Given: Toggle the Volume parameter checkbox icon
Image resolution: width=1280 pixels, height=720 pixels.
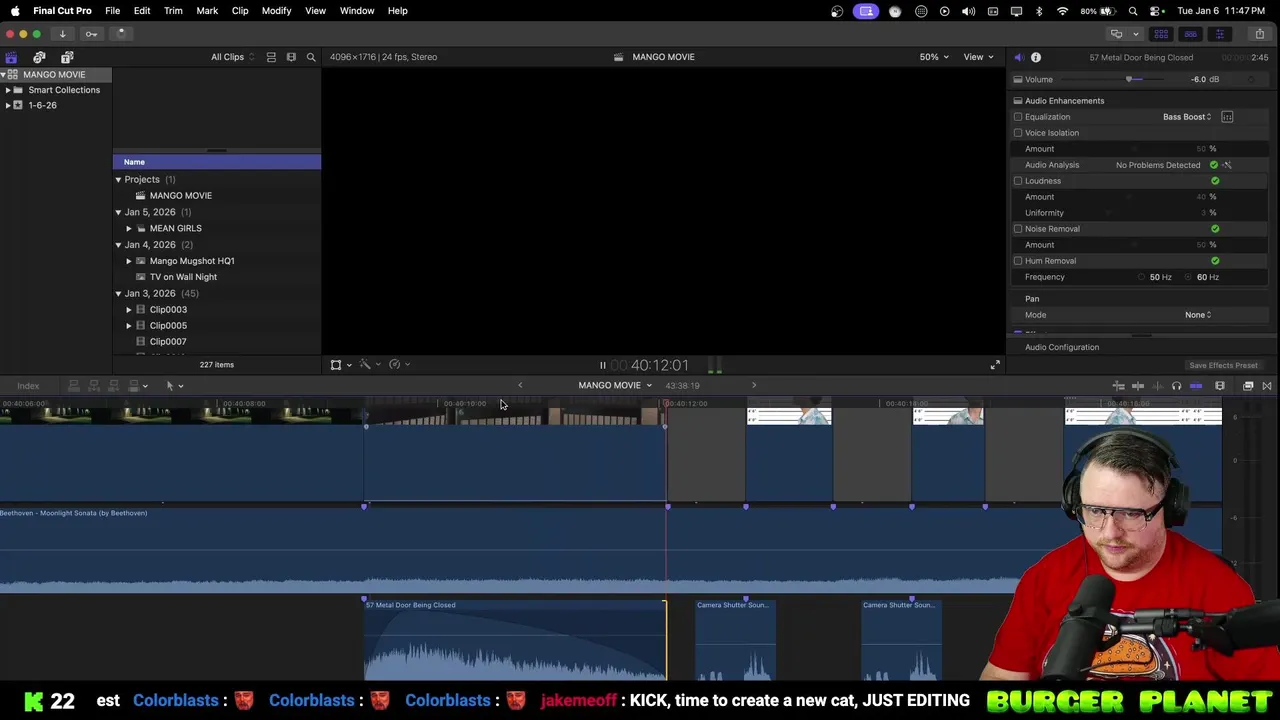Looking at the screenshot, I should click(1018, 79).
